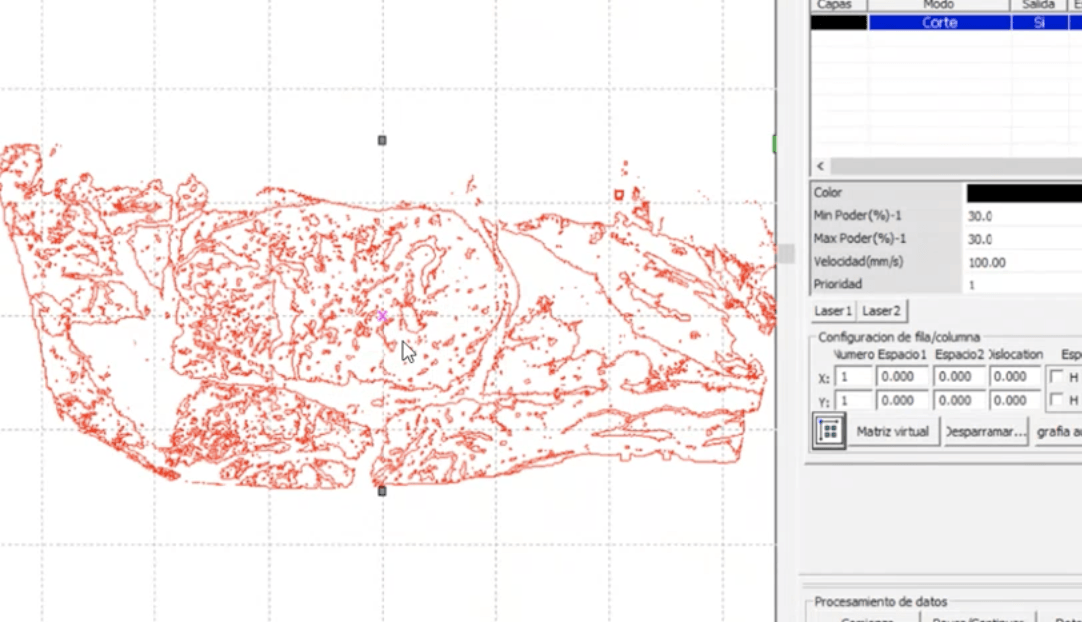Click the Velocidad(mm/s) value field
The height and width of the screenshot is (622, 1082).
pos(1023,262)
